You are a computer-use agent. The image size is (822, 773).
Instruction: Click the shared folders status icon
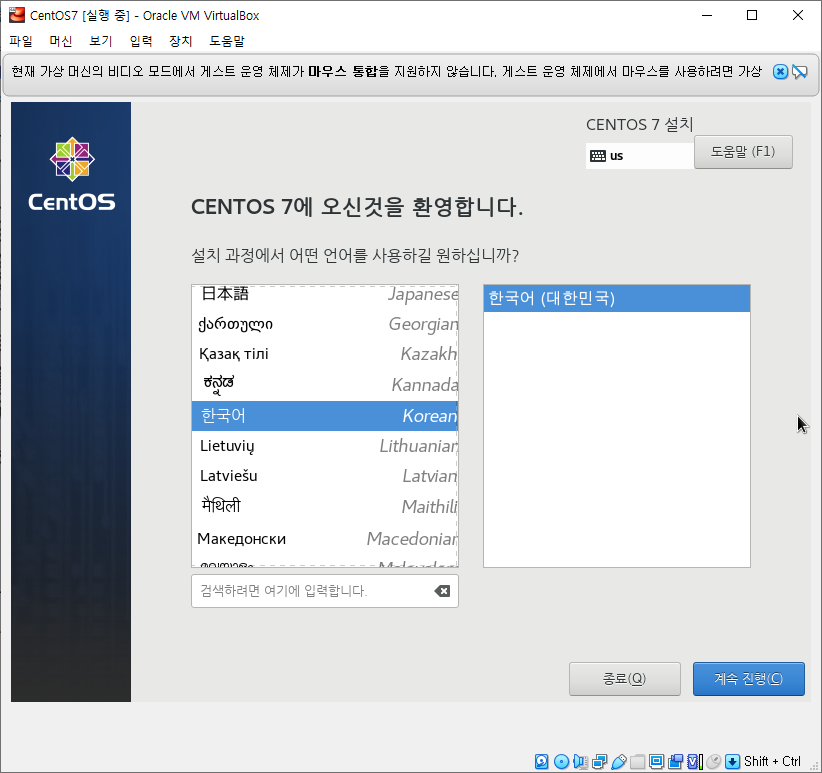click(637, 761)
